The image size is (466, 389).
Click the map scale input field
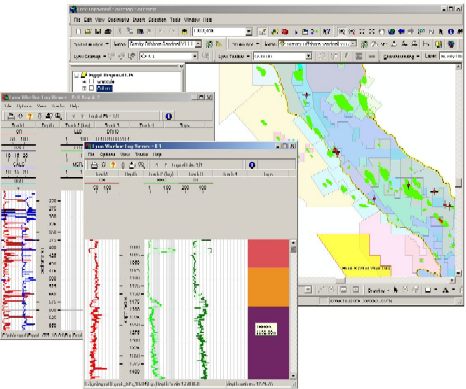pos(219,31)
